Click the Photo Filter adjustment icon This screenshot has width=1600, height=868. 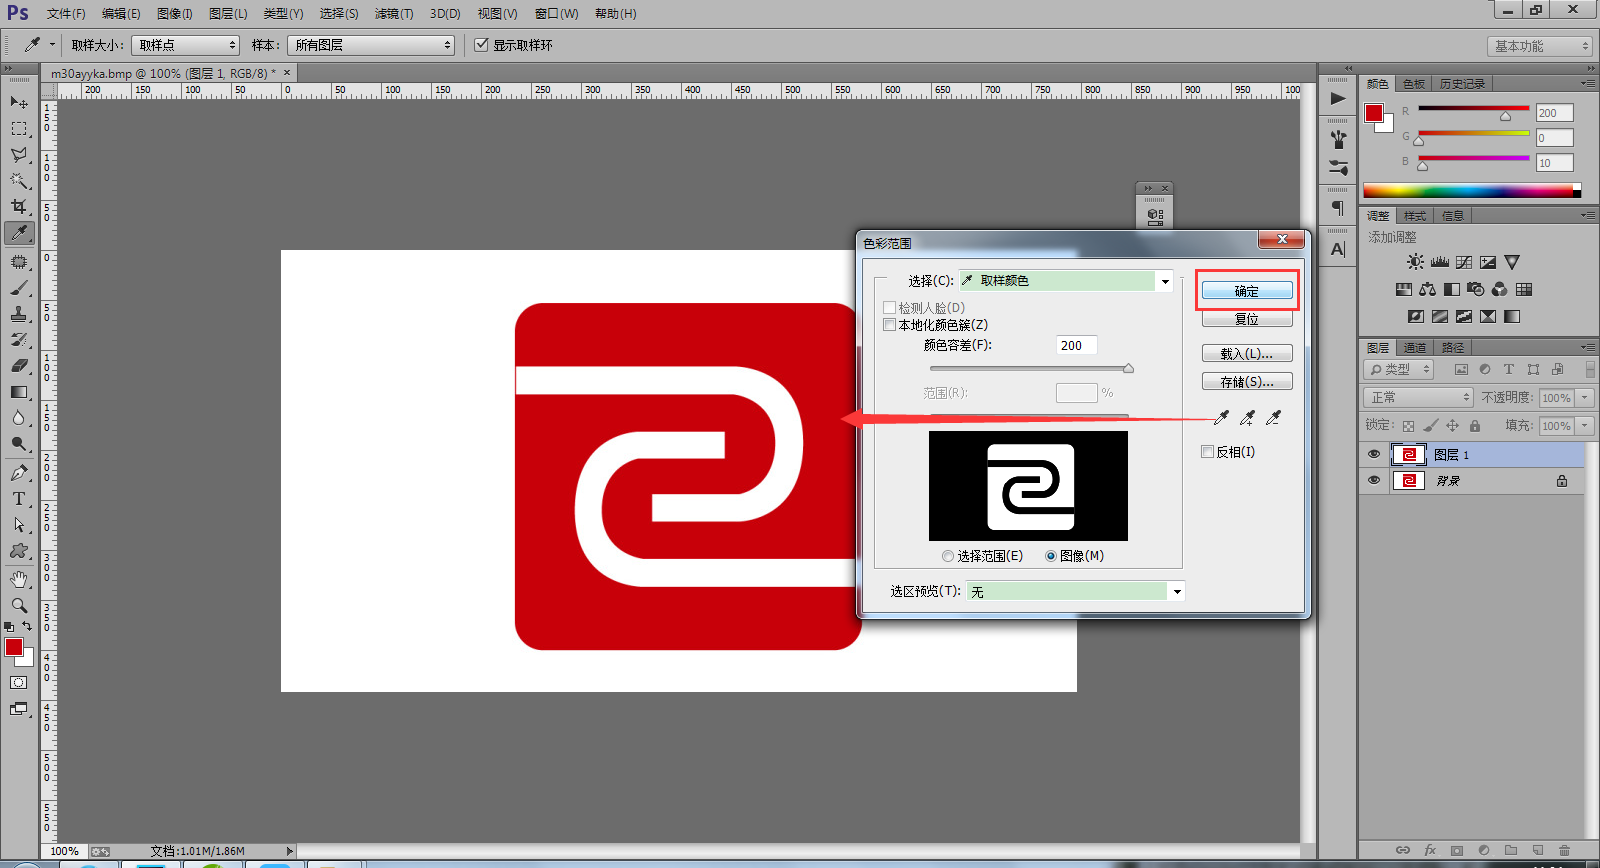point(1475,289)
